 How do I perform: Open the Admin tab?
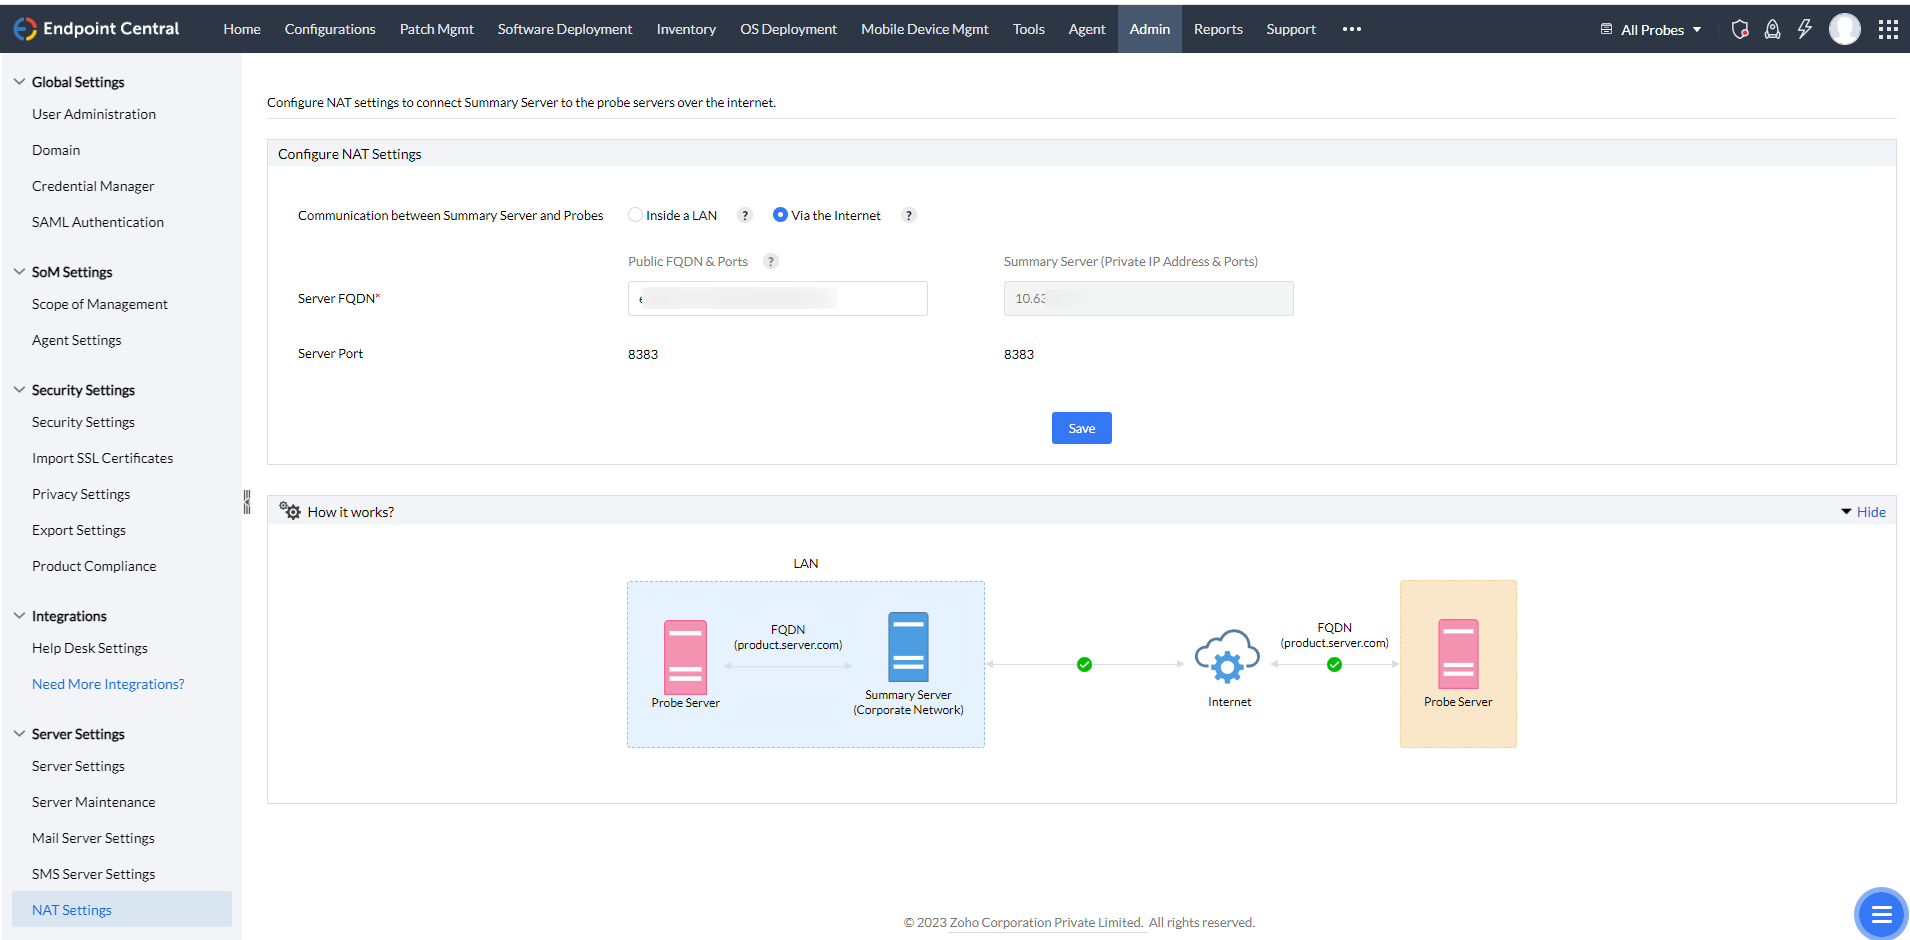(1150, 29)
